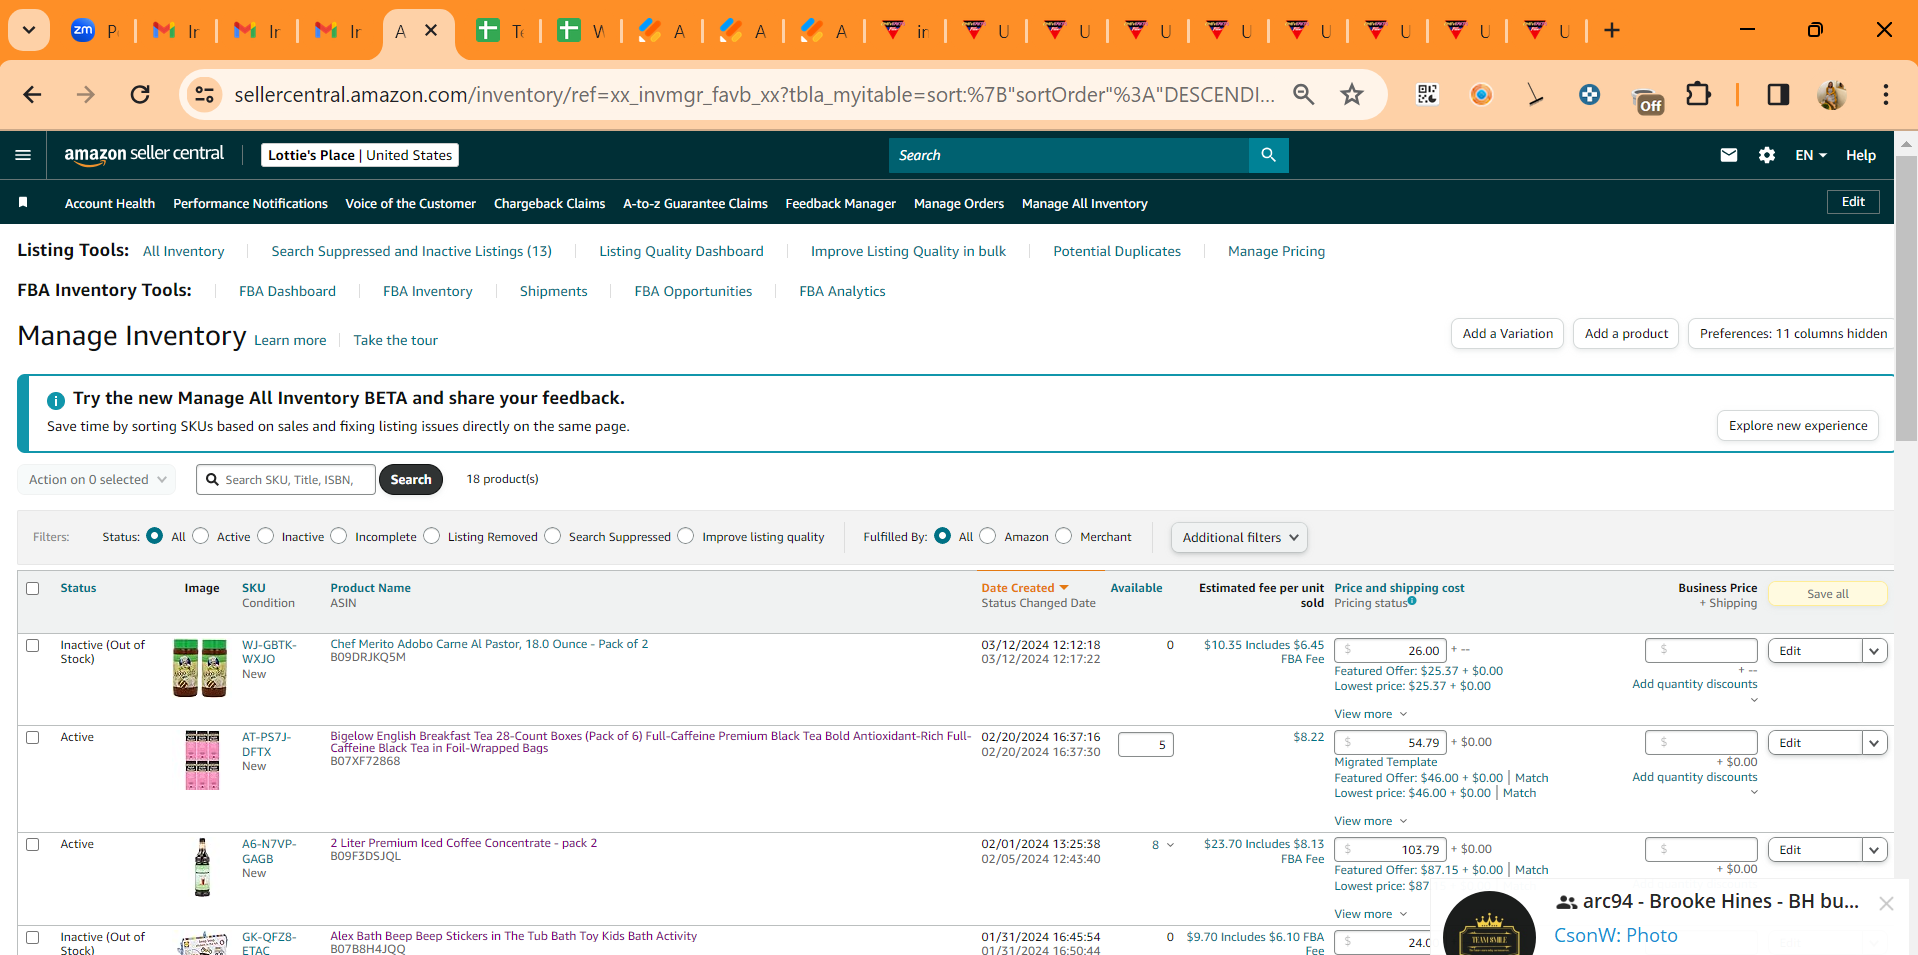Open Edit dropdown arrow for Chef Merito row
1918x955 pixels.
(1874, 651)
